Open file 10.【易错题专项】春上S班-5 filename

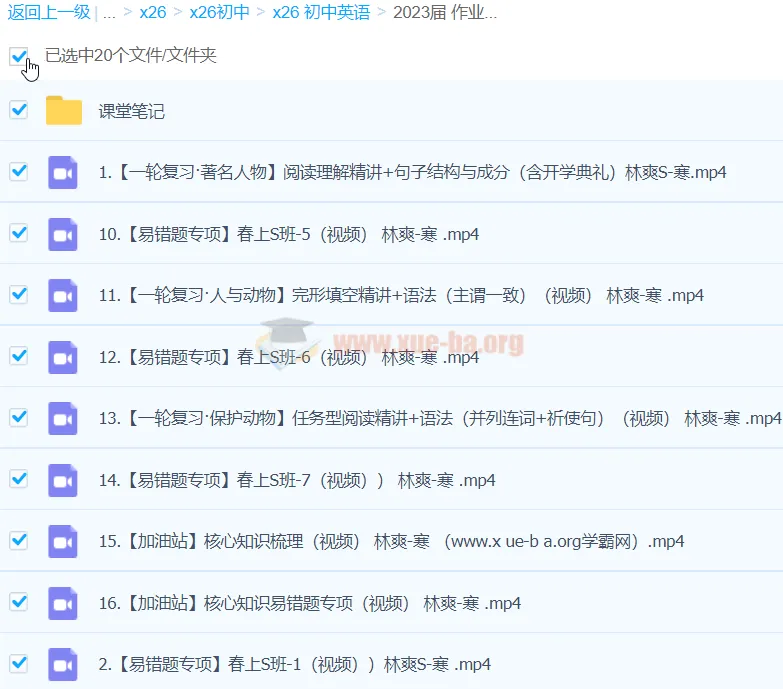(288, 235)
